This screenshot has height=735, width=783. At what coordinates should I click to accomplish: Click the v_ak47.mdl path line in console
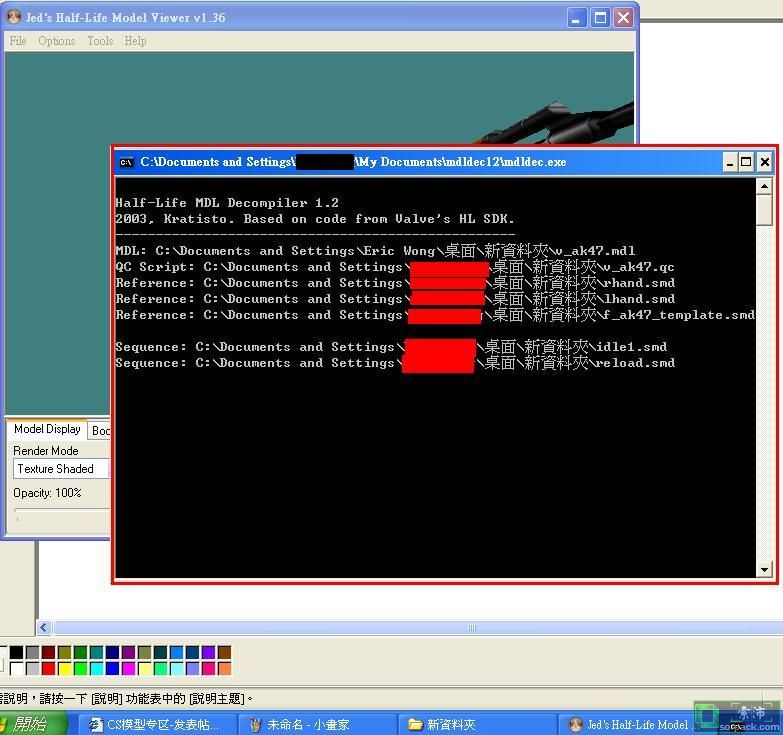[375, 251]
